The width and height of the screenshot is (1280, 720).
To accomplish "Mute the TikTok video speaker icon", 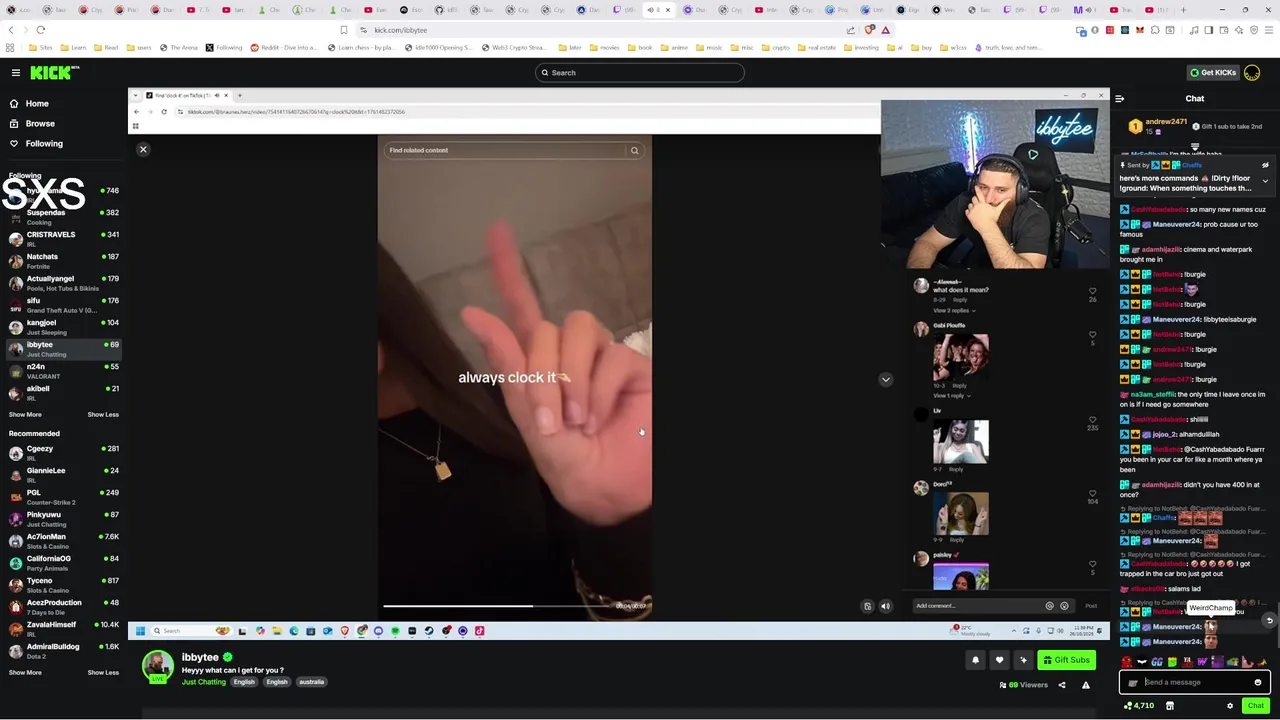I will pos(885,606).
